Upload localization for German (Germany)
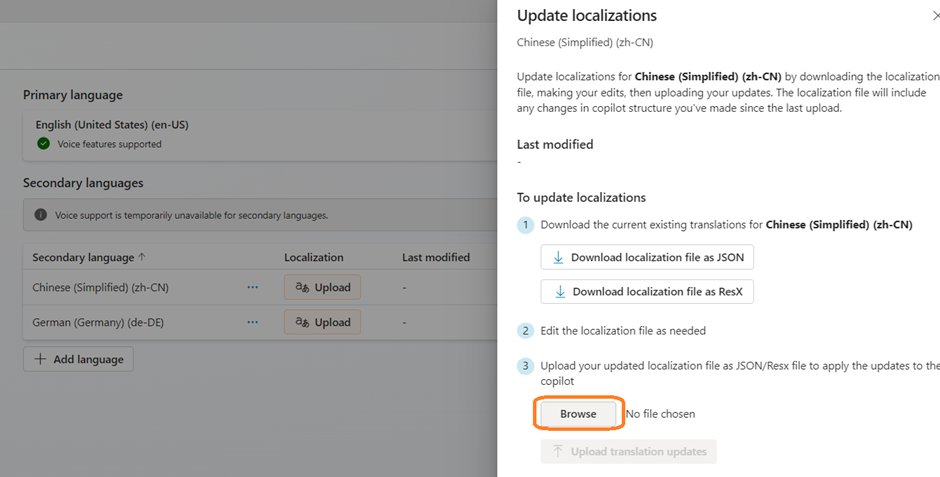The height and width of the screenshot is (477, 940). [322, 322]
